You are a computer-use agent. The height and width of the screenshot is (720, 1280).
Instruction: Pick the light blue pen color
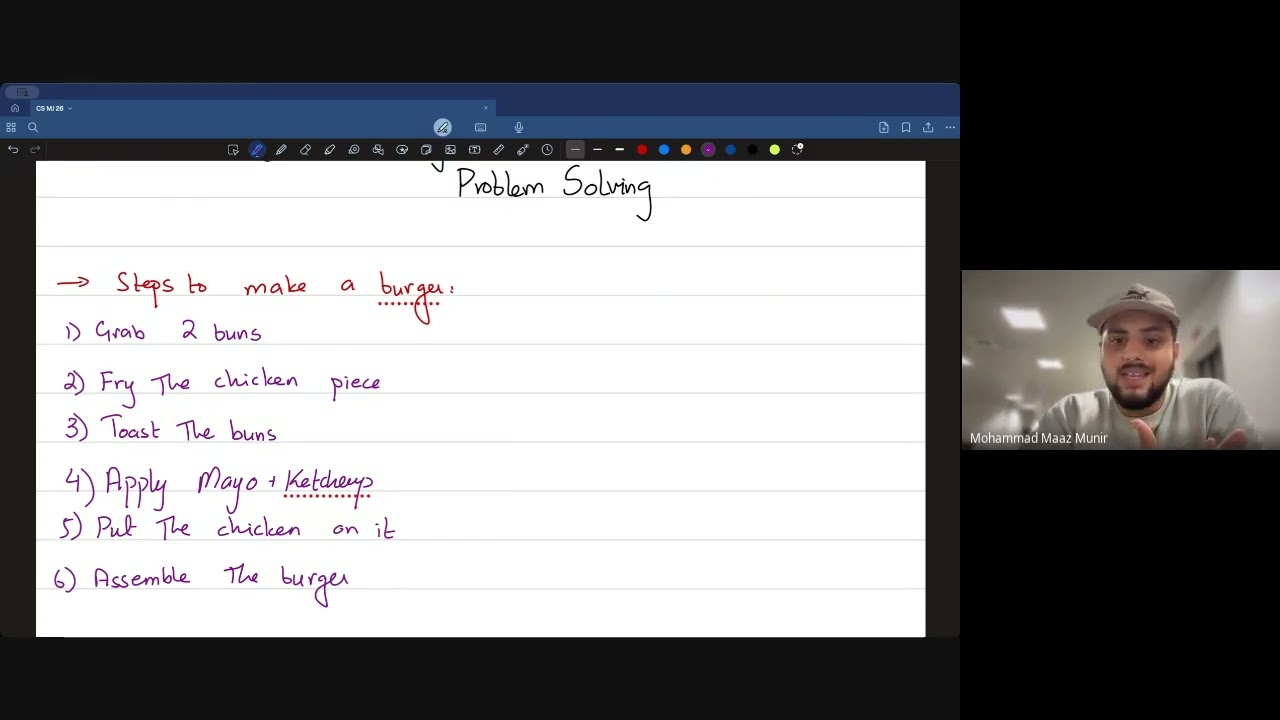pos(664,149)
